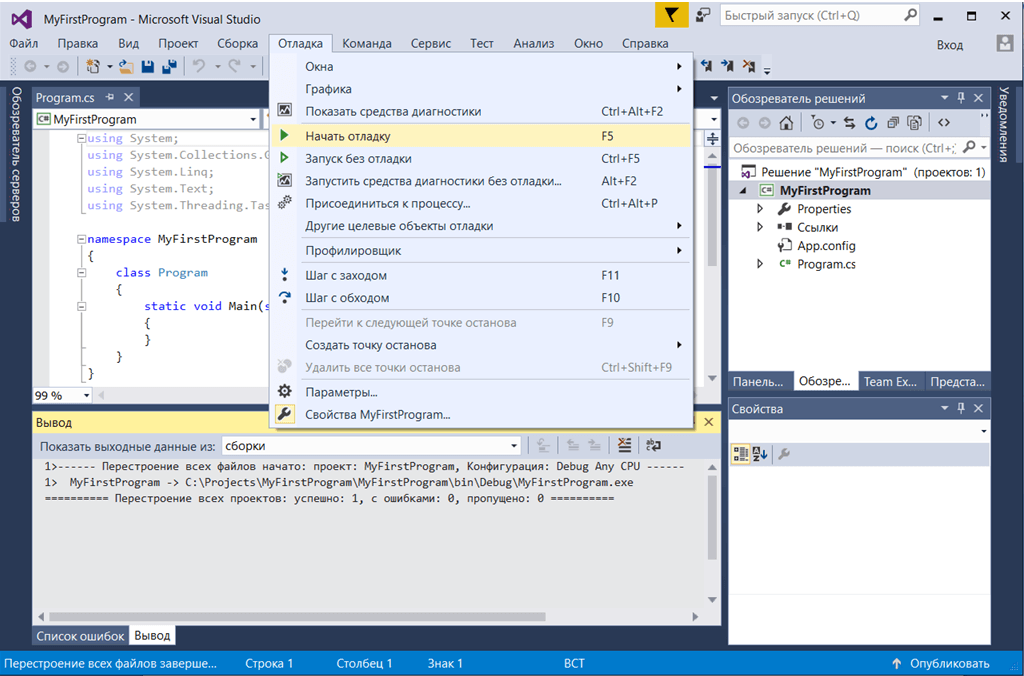This screenshot has width=1024, height=676.
Task: Switch to Панель... tab
Action: coord(758,381)
